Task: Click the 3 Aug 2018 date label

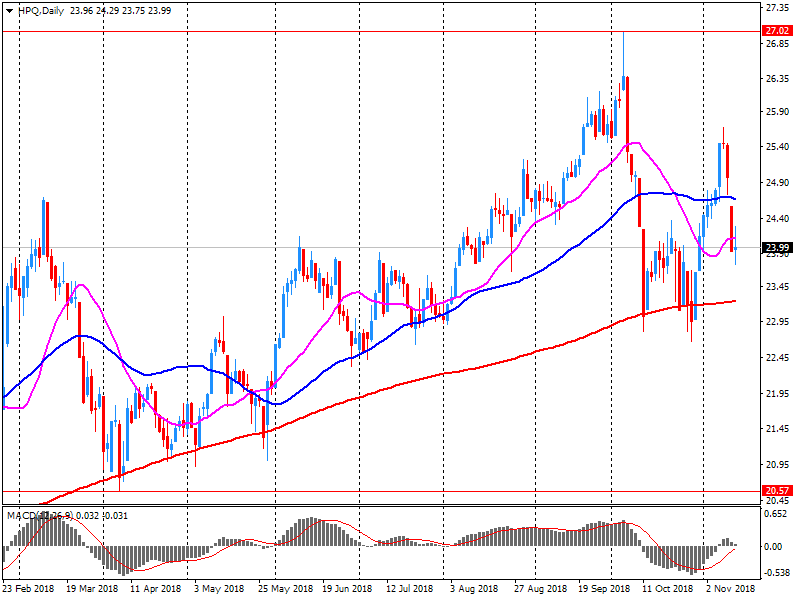Action: point(475,589)
